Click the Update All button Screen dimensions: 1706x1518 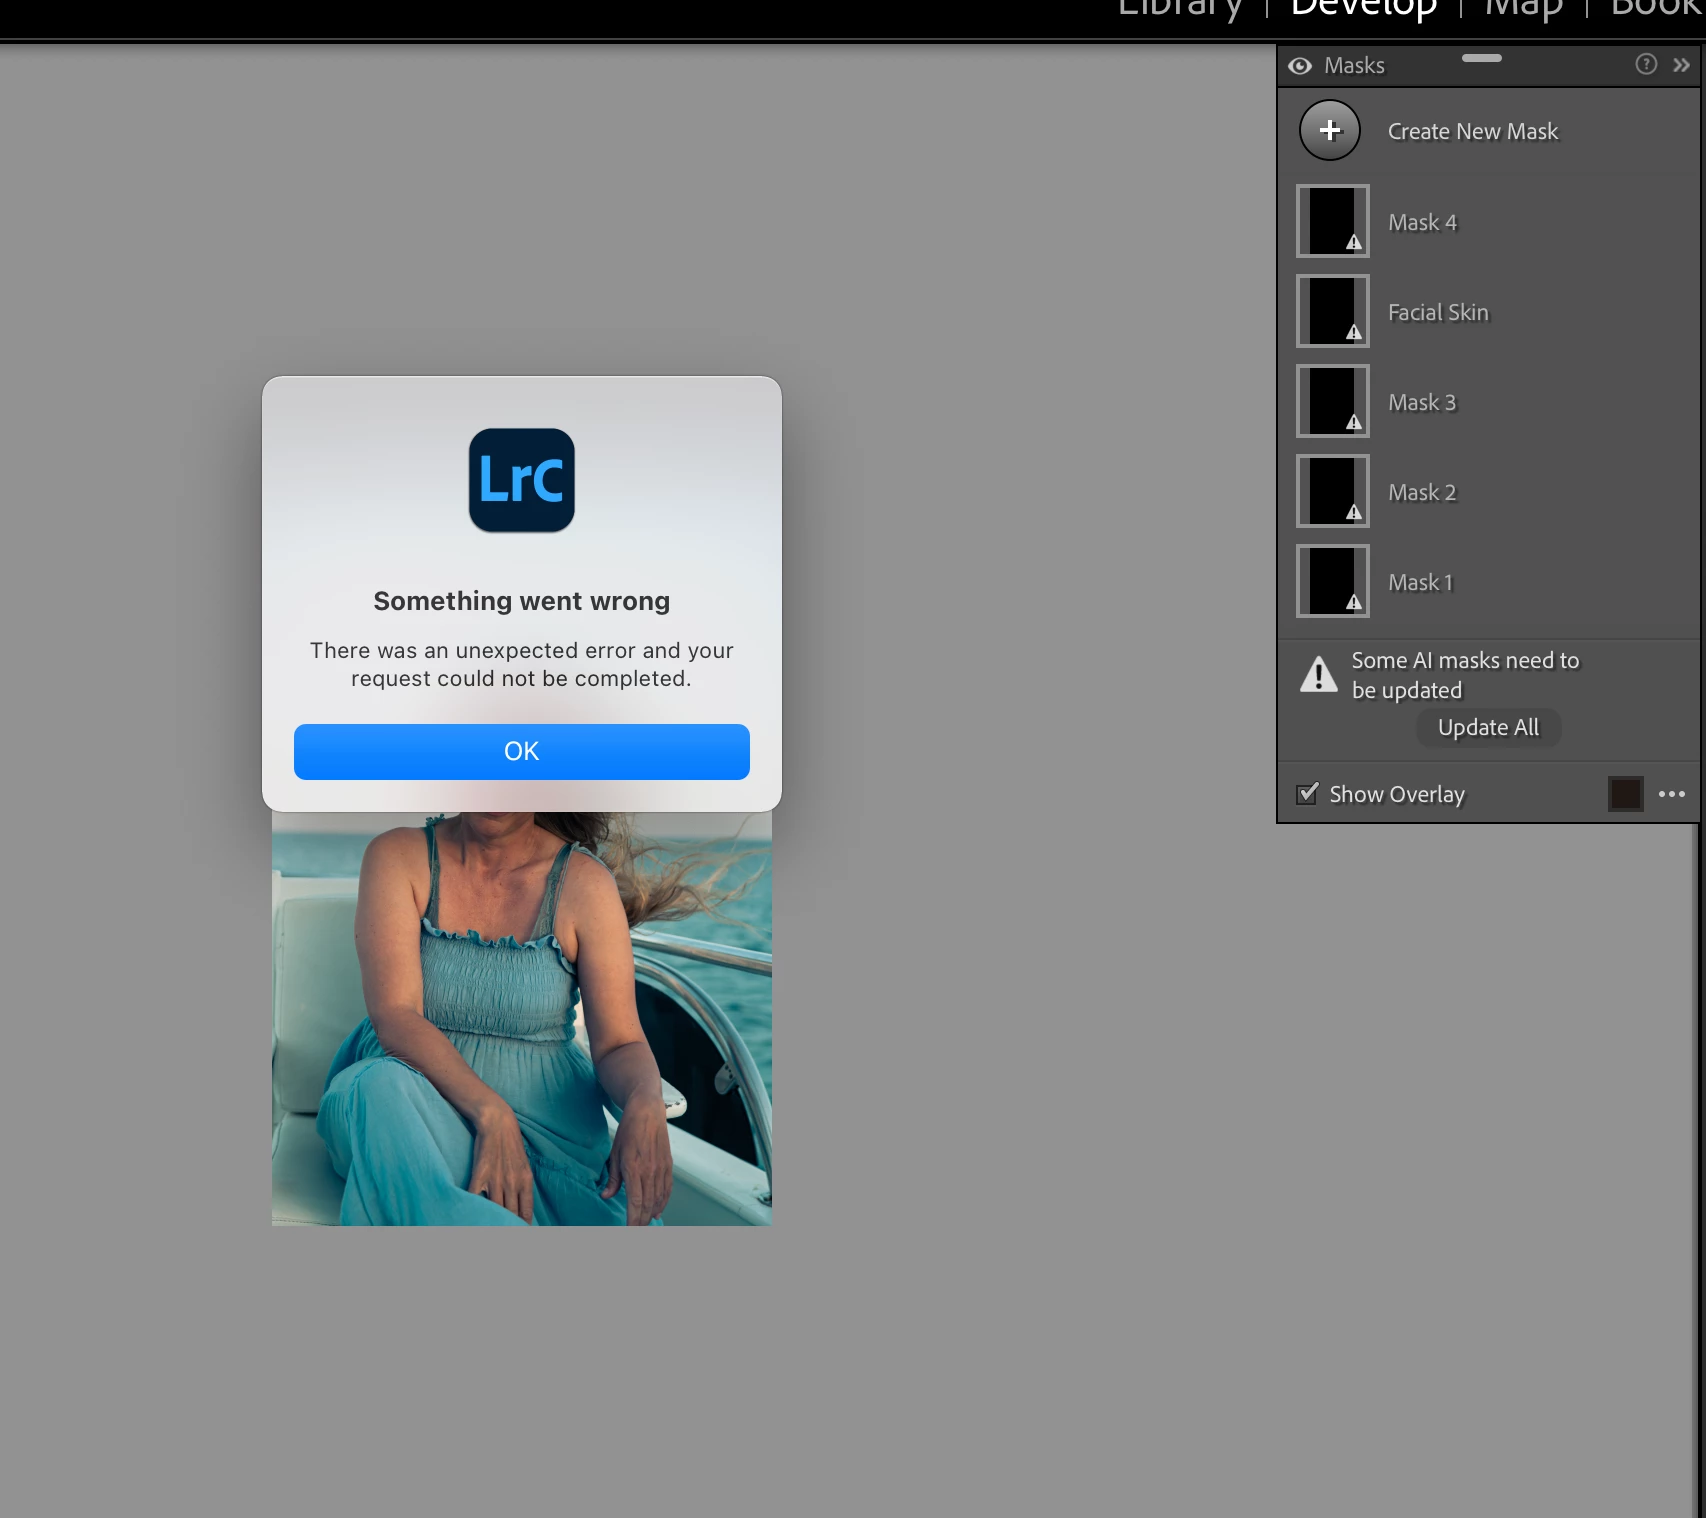pyautogui.click(x=1488, y=727)
